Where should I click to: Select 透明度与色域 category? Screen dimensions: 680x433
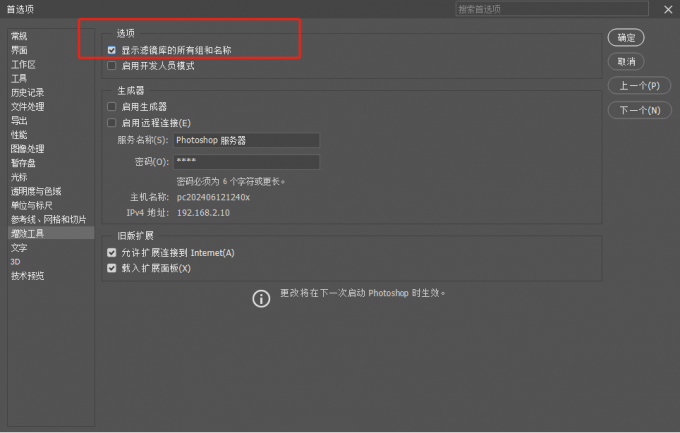(36, 191)
